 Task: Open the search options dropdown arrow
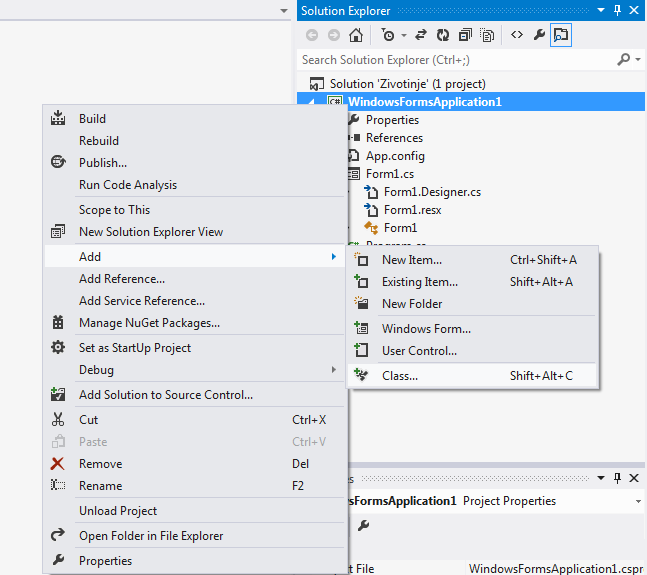tap(639, 60)
